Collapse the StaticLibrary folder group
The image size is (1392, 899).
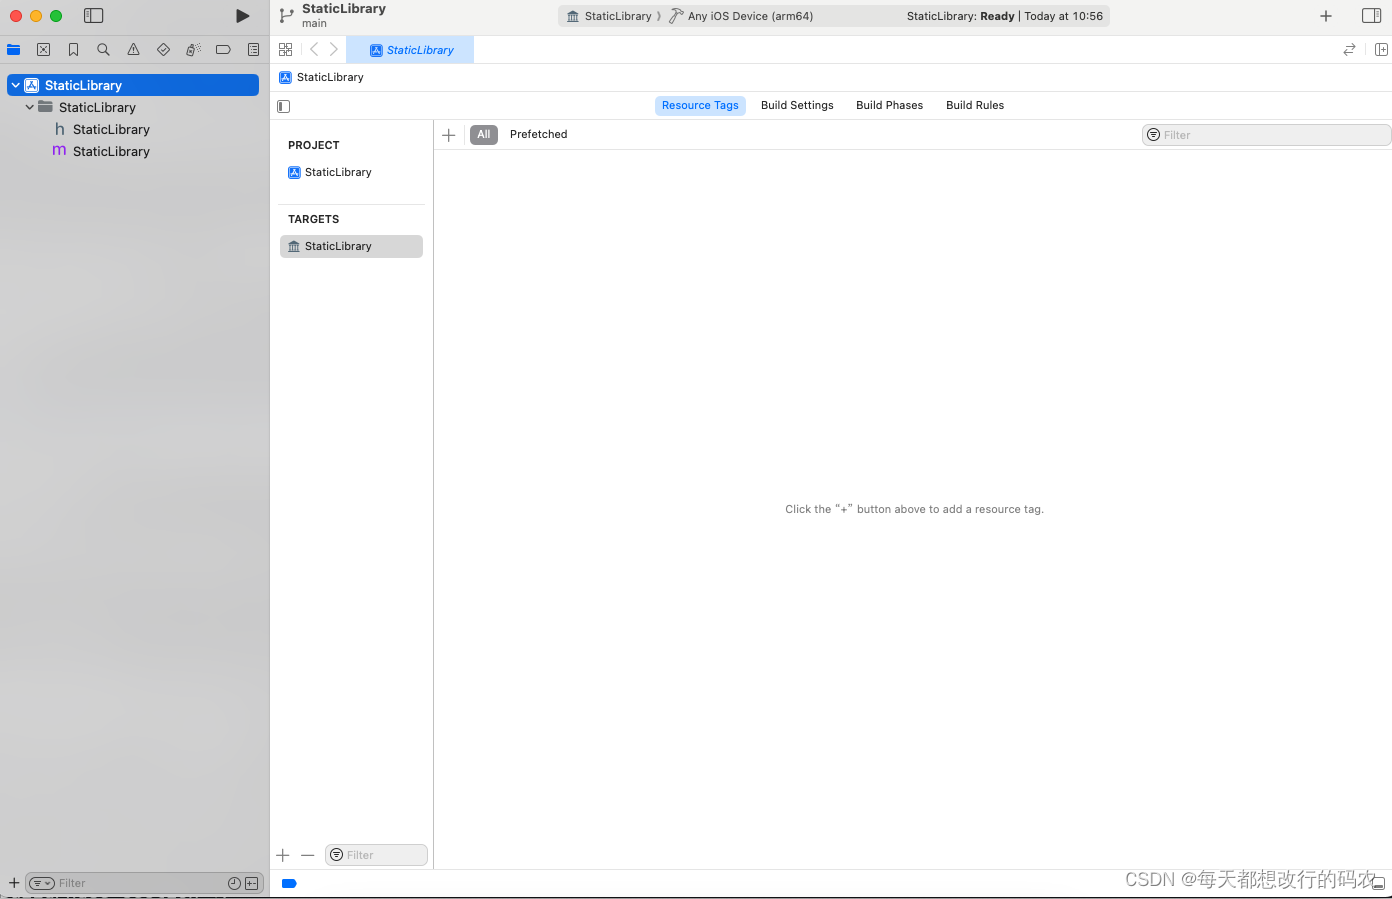30,107
